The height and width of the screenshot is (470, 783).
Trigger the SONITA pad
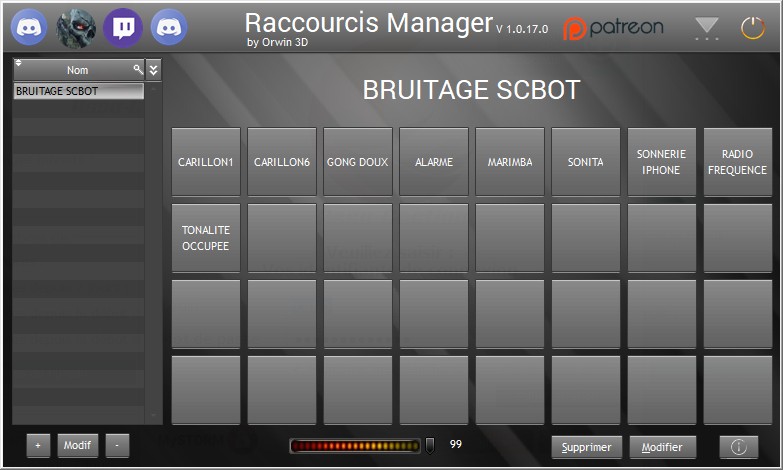click(x=586, y=162)
